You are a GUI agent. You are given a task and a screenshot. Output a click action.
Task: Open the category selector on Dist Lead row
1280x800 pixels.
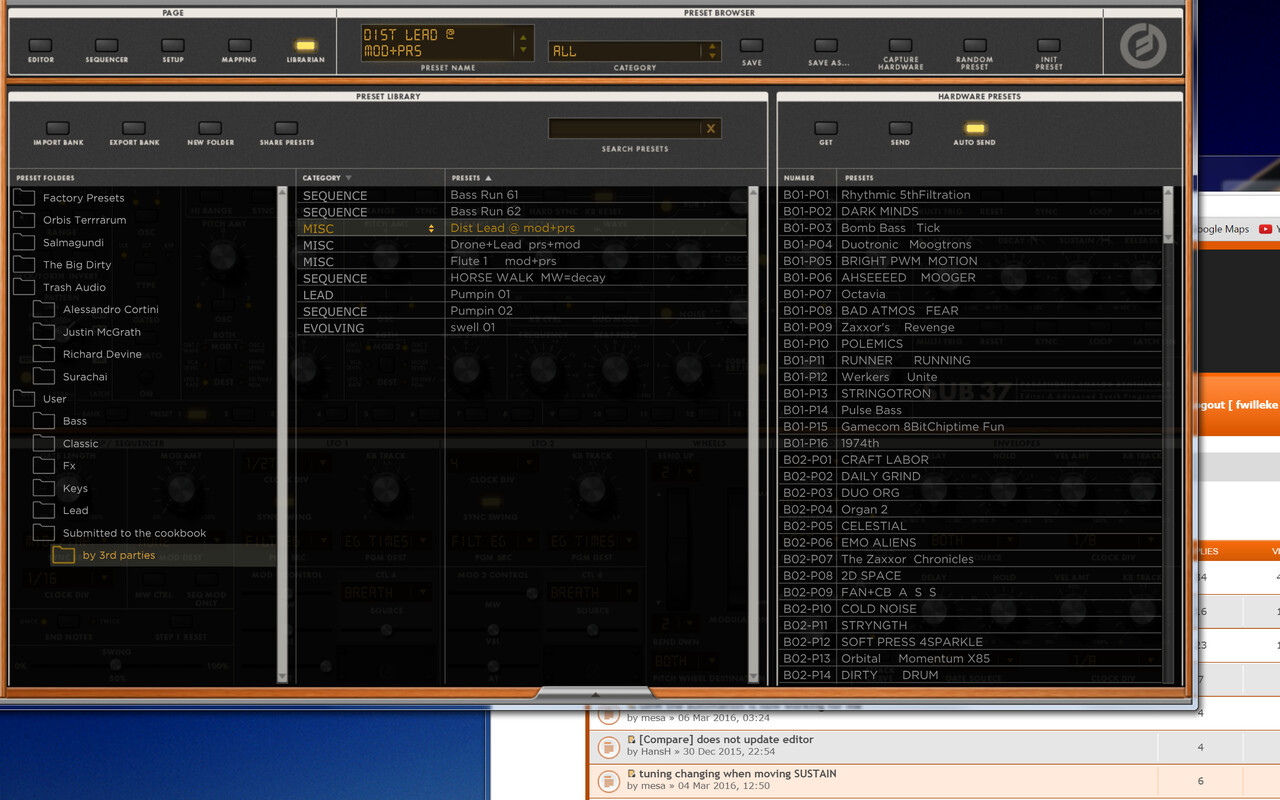pos(428,228)
